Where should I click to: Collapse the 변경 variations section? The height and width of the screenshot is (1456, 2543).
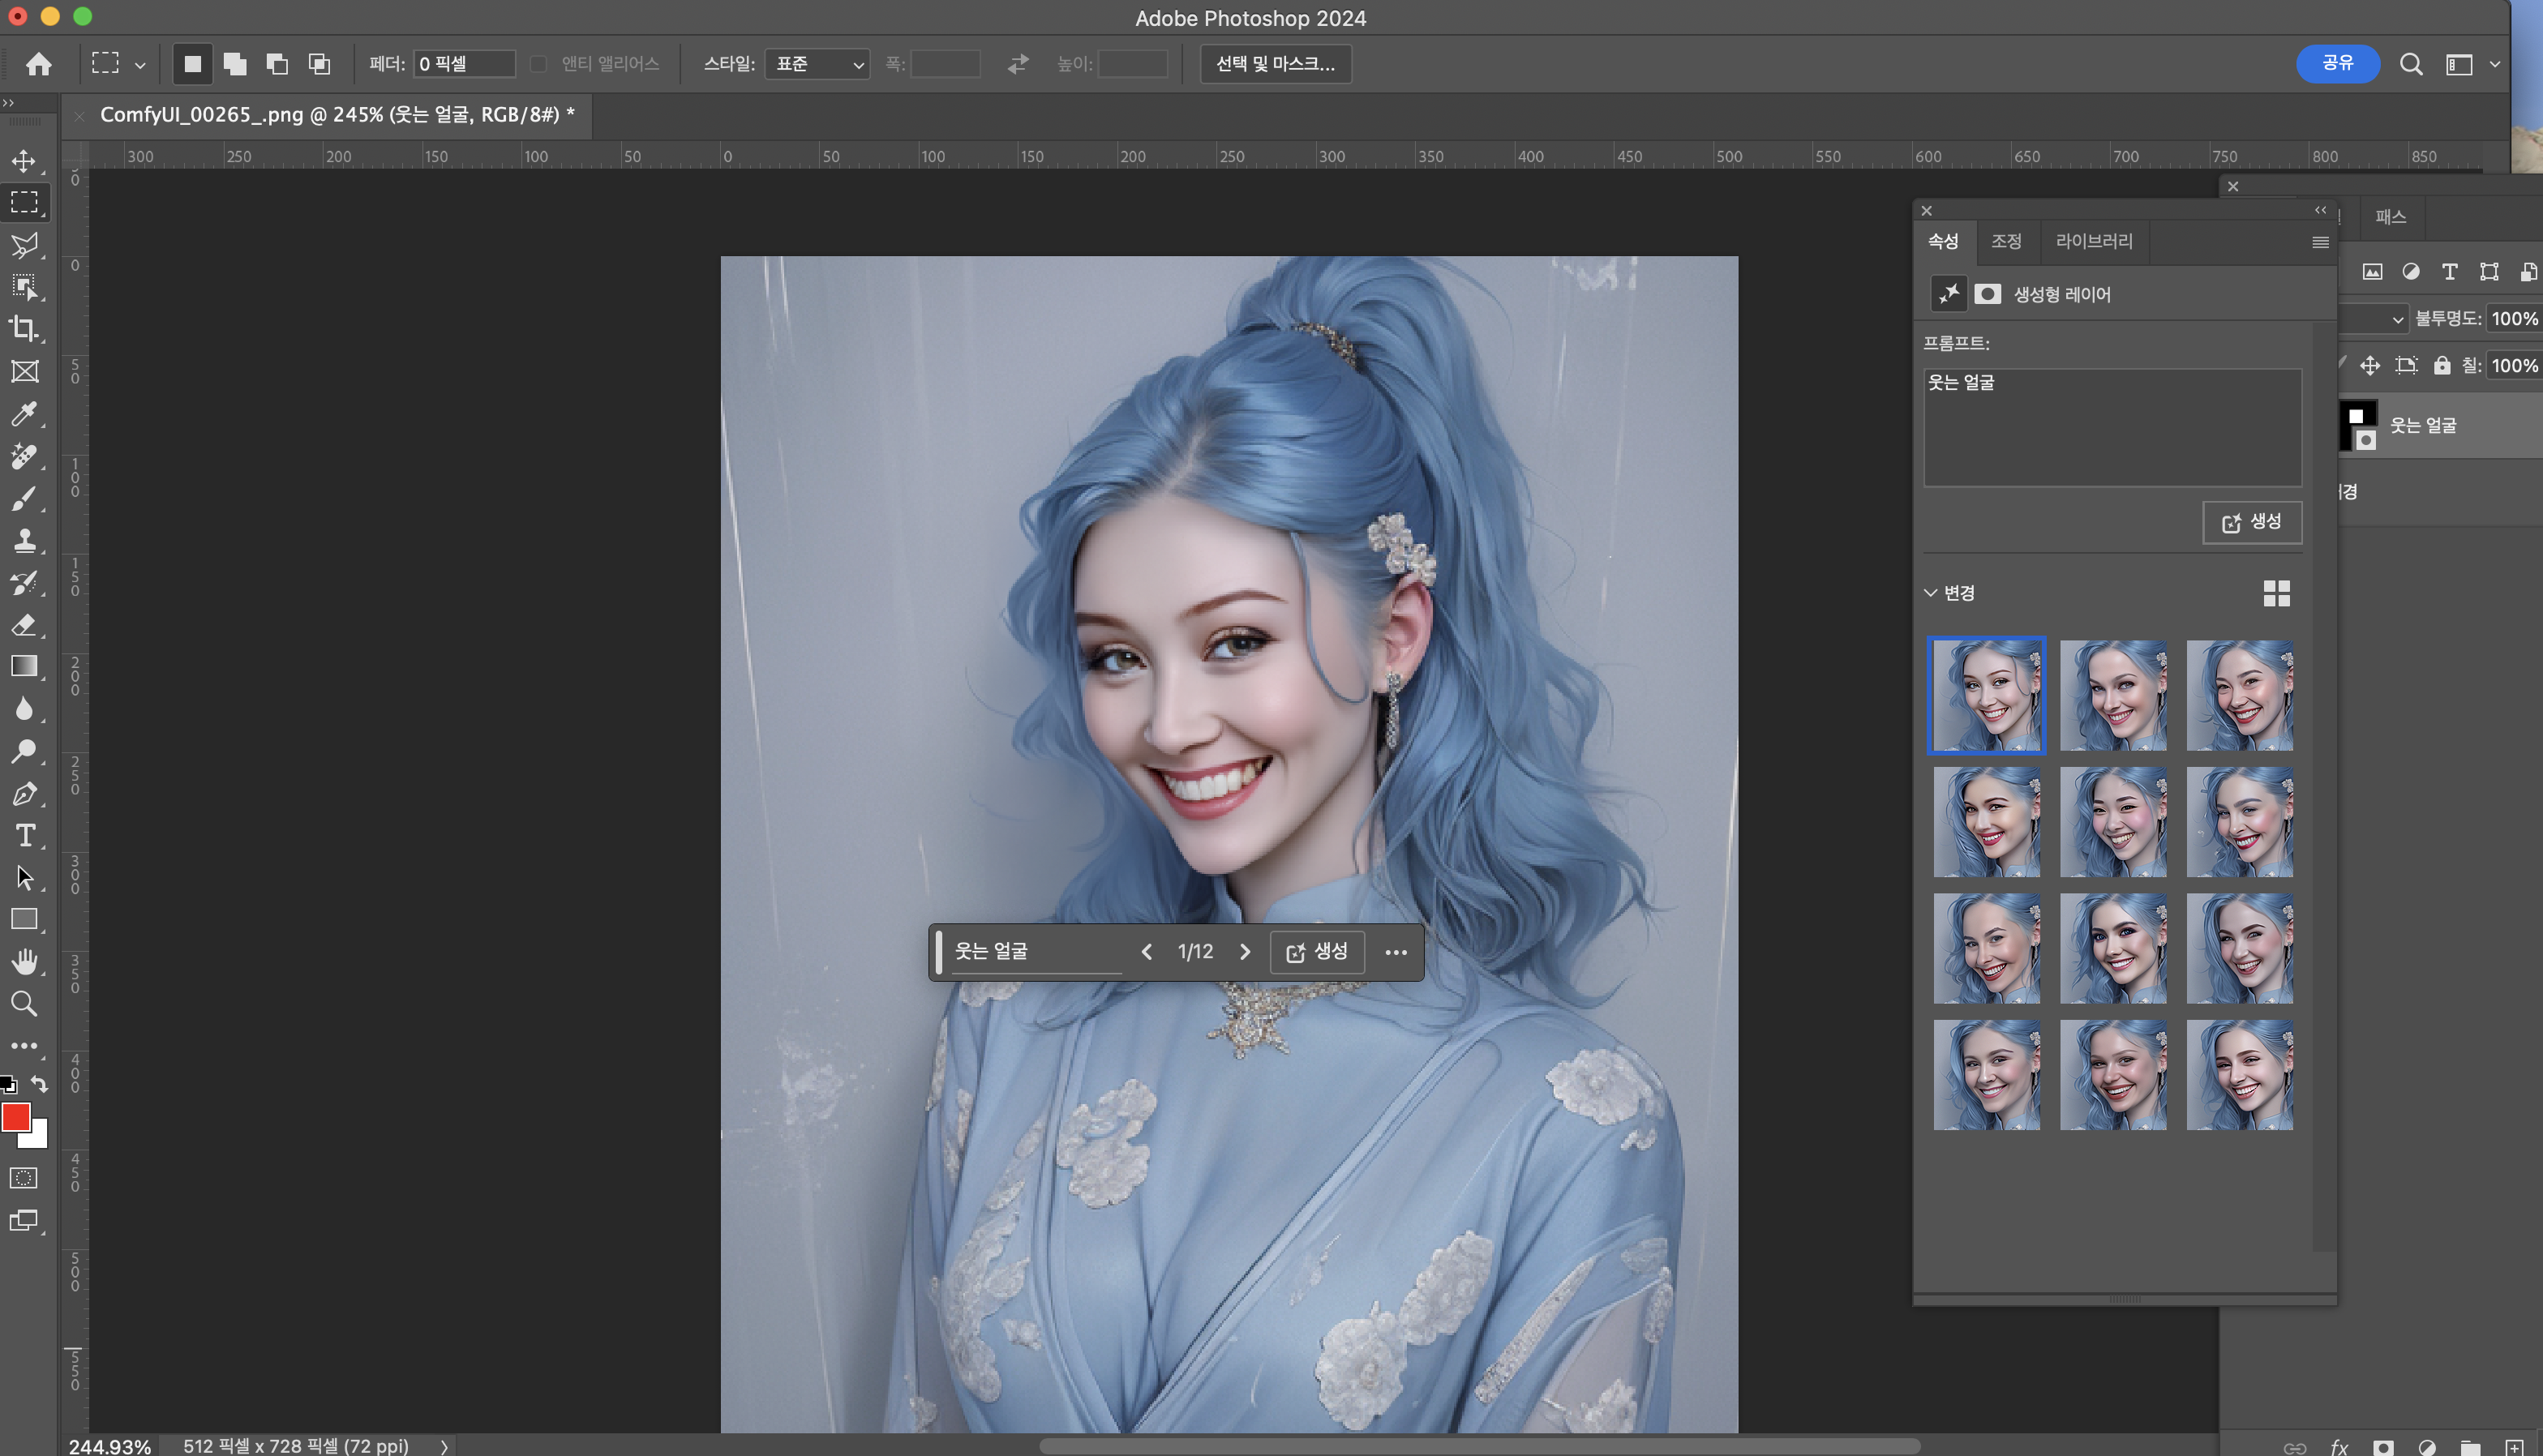pos(1930,593)
